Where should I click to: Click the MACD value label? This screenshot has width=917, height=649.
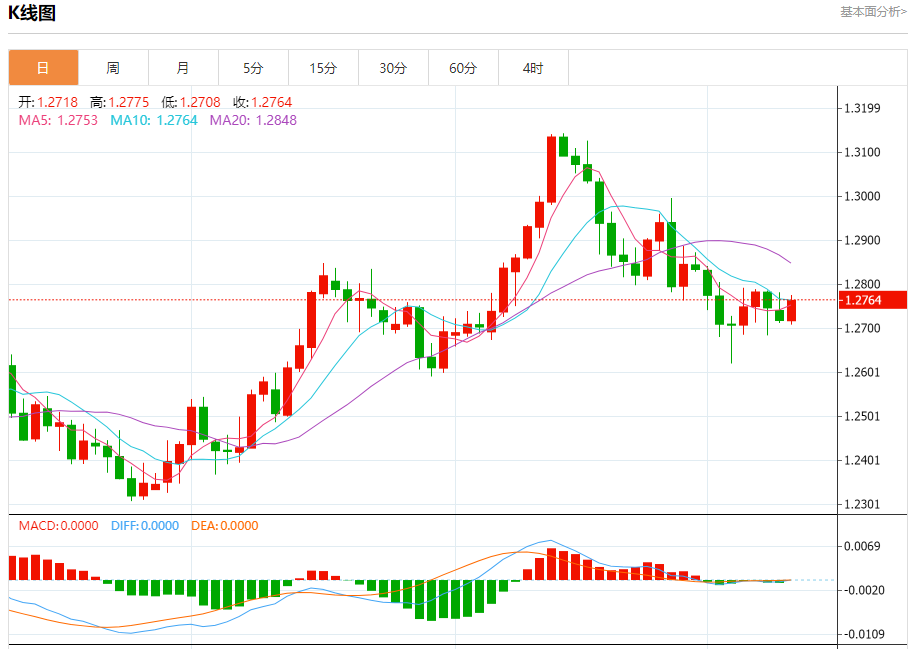tap(58, 526)
